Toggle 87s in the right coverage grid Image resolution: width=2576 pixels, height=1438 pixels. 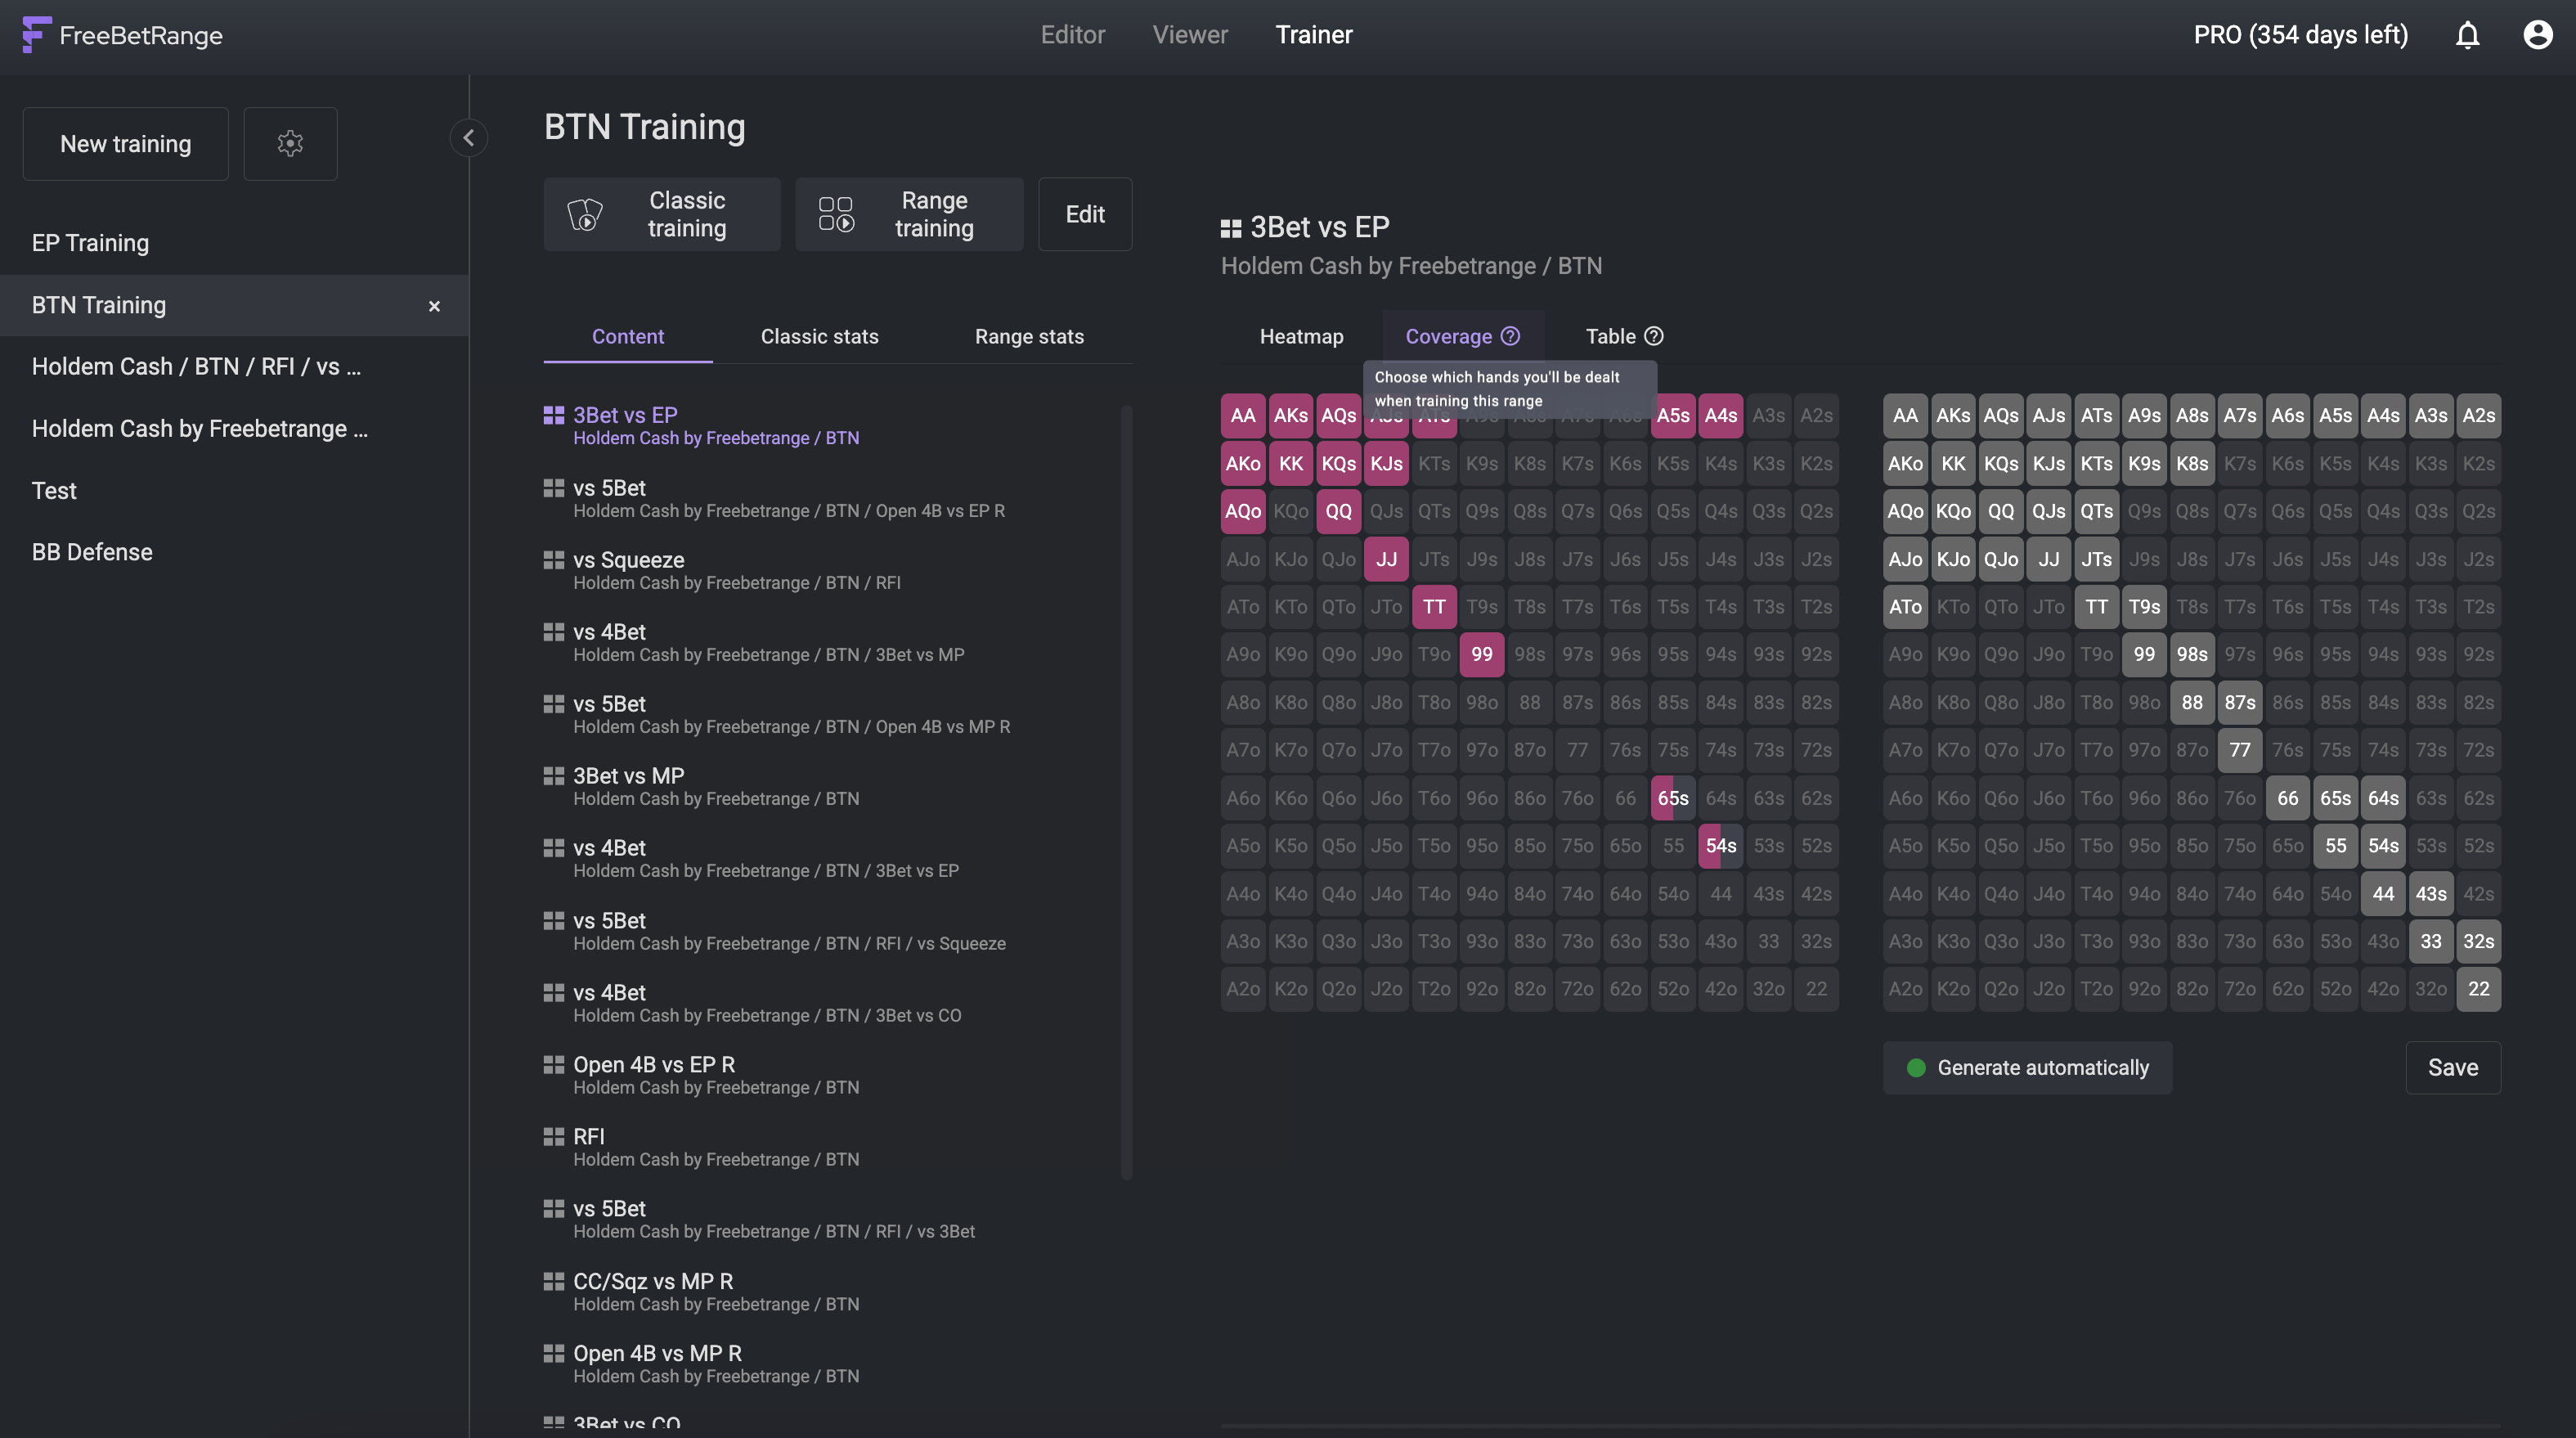pyautogui.click(x=2239, y=702)
